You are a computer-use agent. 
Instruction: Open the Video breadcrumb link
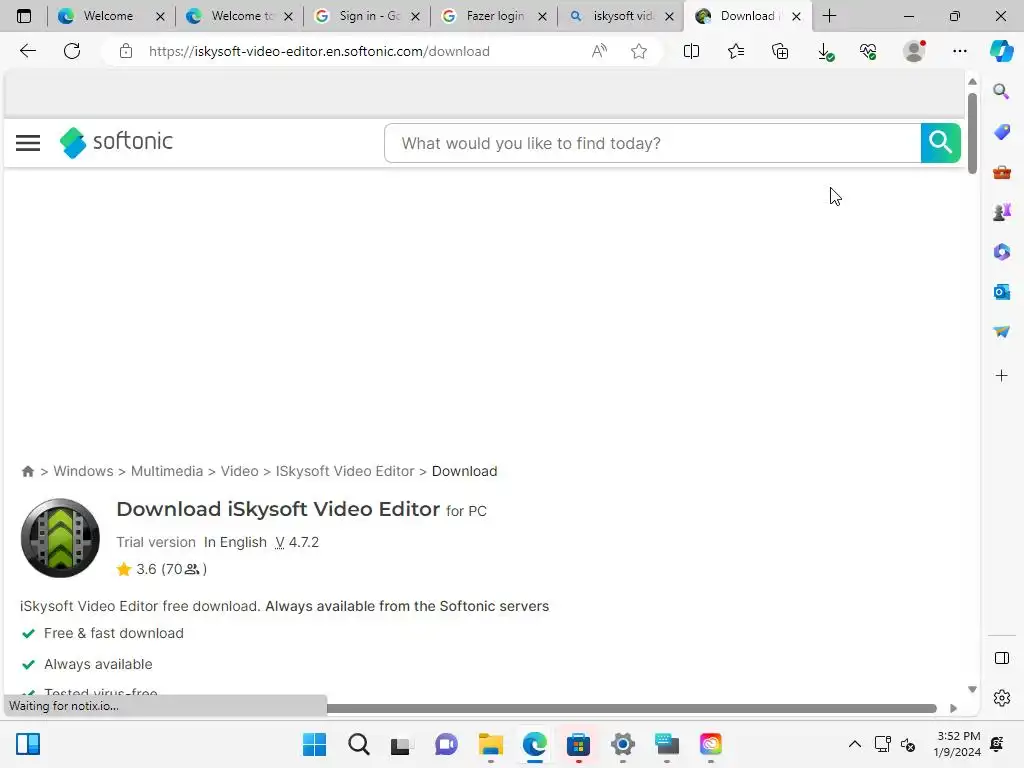(239, 471)
